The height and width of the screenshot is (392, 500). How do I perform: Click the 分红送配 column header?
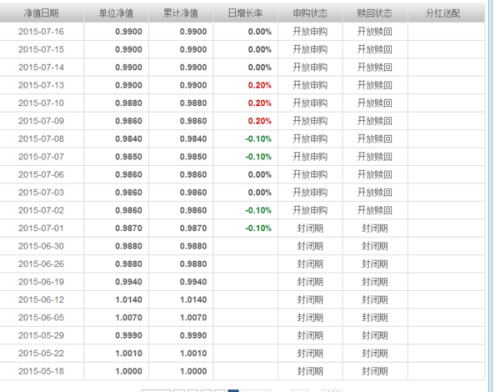[x=443, y=13]
